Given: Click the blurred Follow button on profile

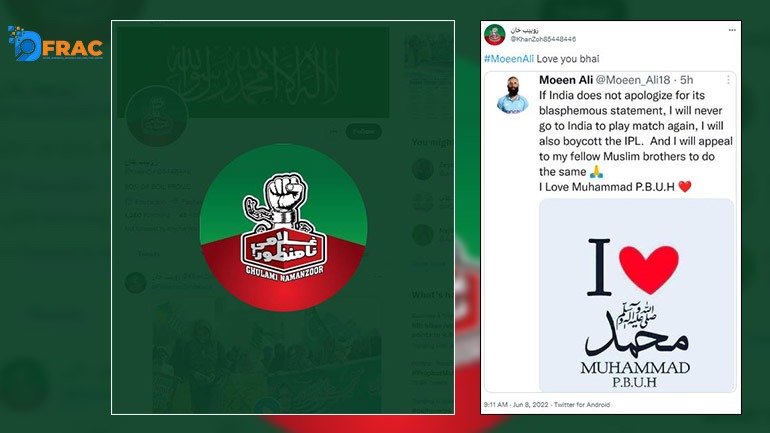Looking at the screenshot, I should point(363,131).
